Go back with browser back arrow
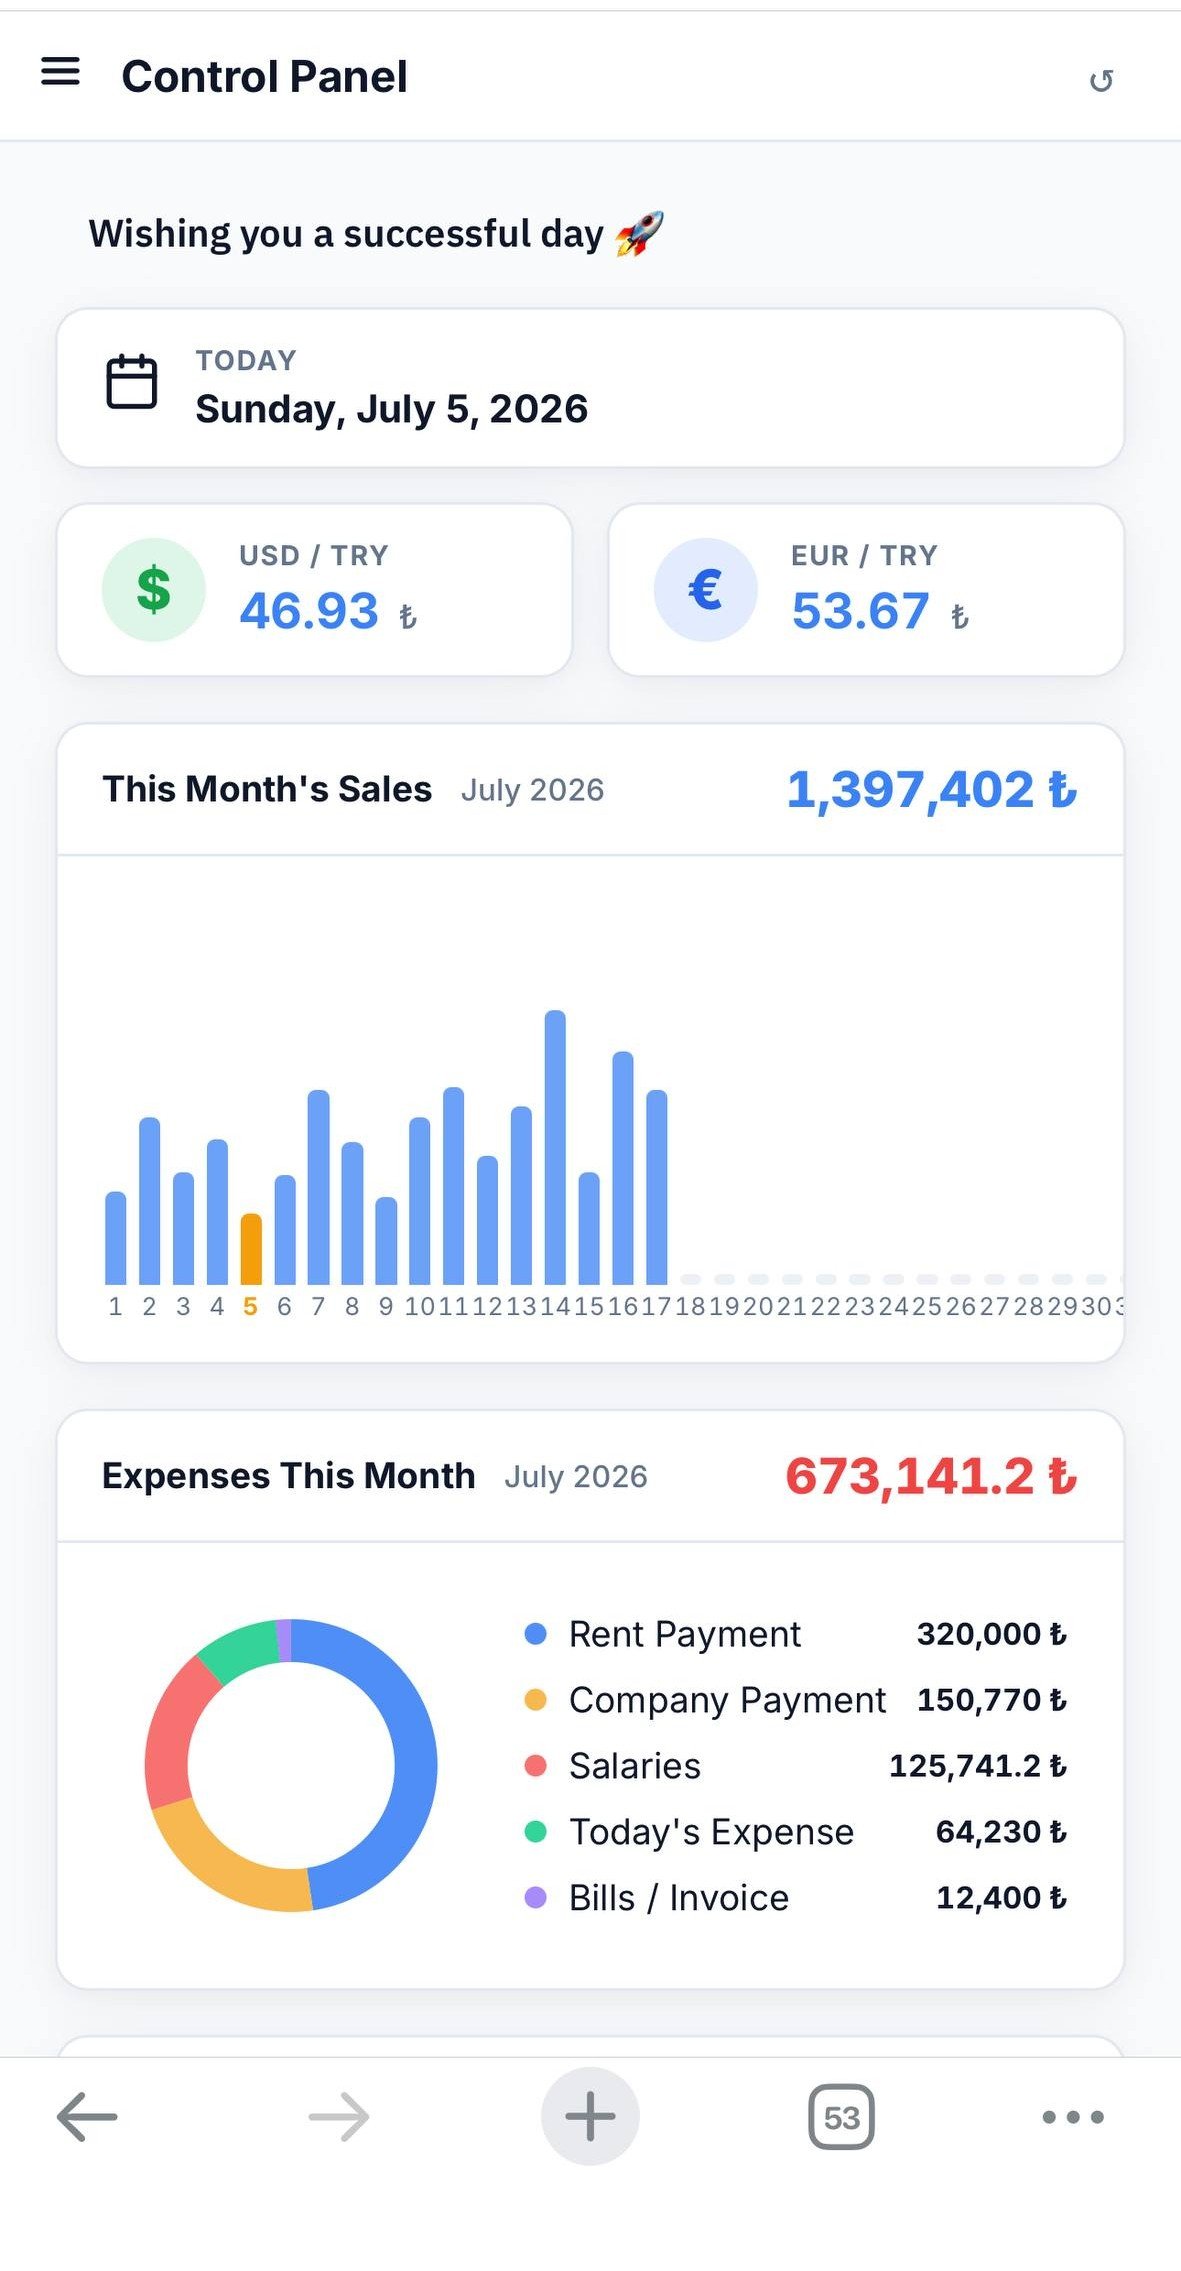The width and height of the screenshot is (1181, 2271). 87,2116
